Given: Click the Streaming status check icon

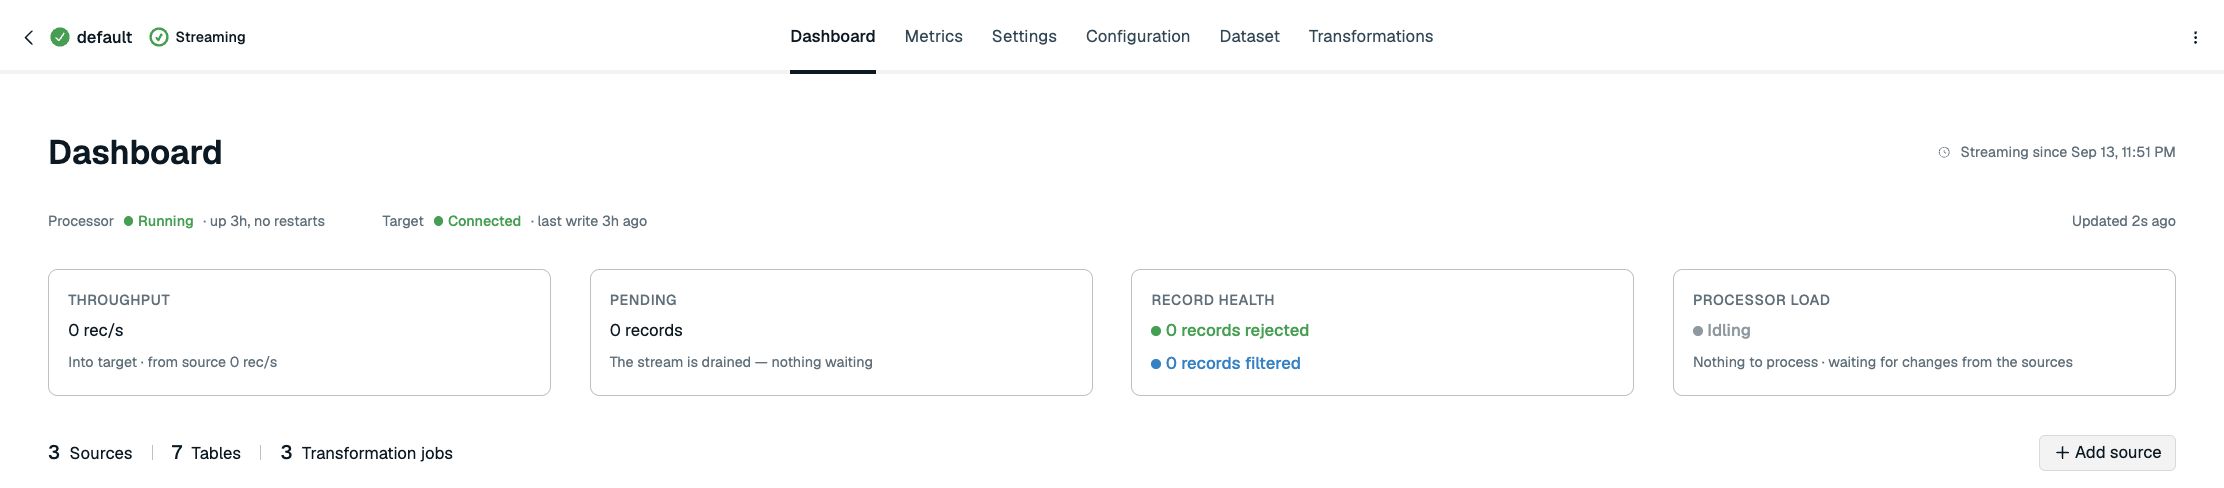Looking at the screenshot, I should point(158,37).
